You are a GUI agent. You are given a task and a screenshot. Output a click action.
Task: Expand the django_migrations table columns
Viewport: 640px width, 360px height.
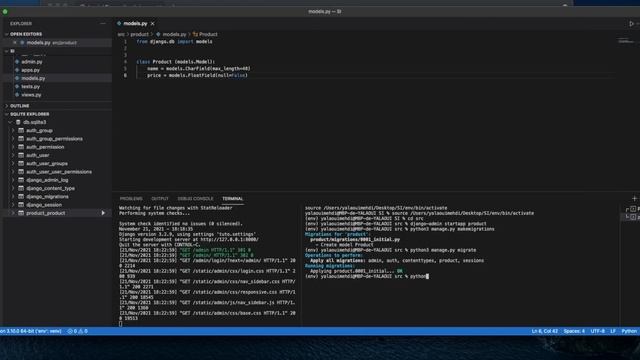[x=13, y=196]
